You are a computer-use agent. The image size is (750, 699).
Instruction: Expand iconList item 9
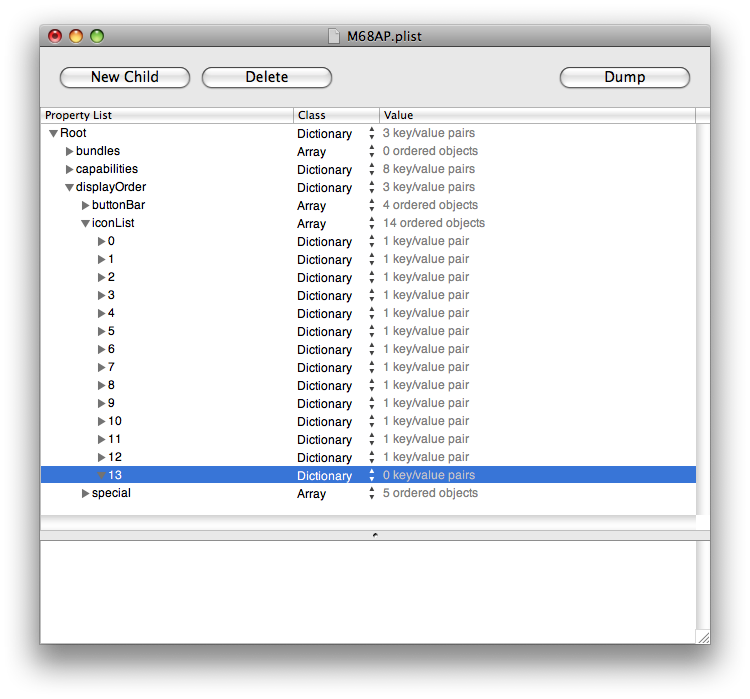101,403
